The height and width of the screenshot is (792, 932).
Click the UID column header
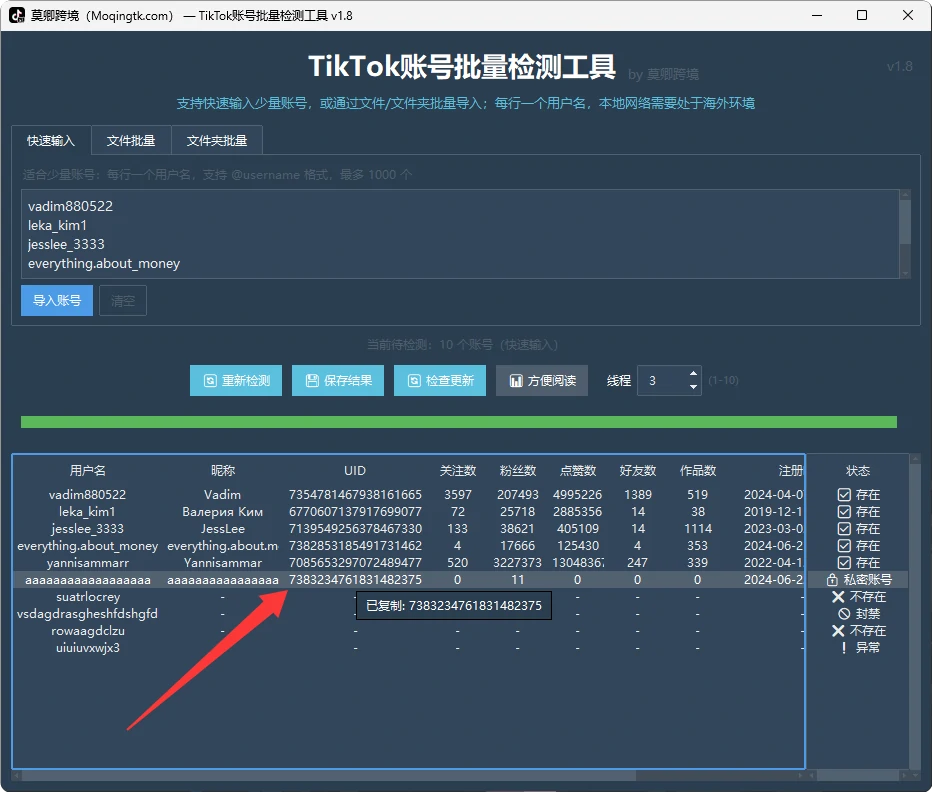click(x=355, y=471)
